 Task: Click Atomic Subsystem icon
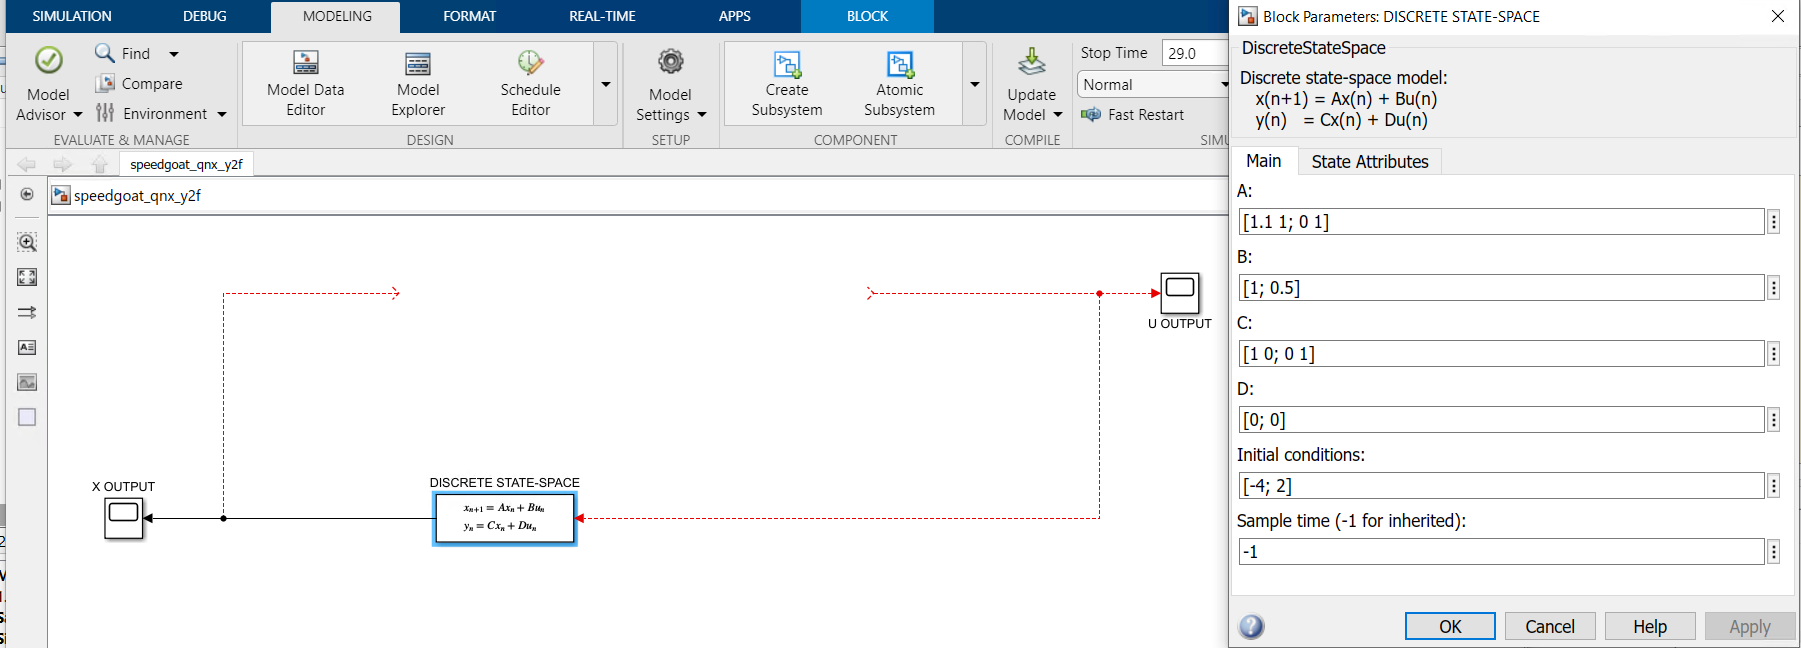click(899, 65)
